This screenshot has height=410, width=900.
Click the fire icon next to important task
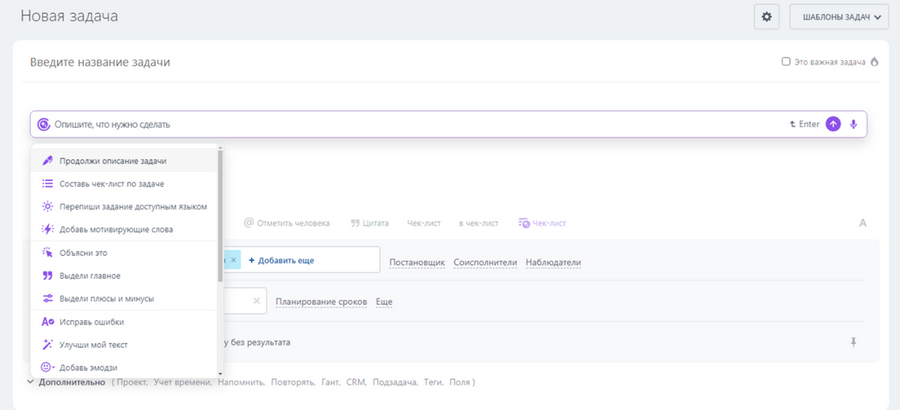875,62
